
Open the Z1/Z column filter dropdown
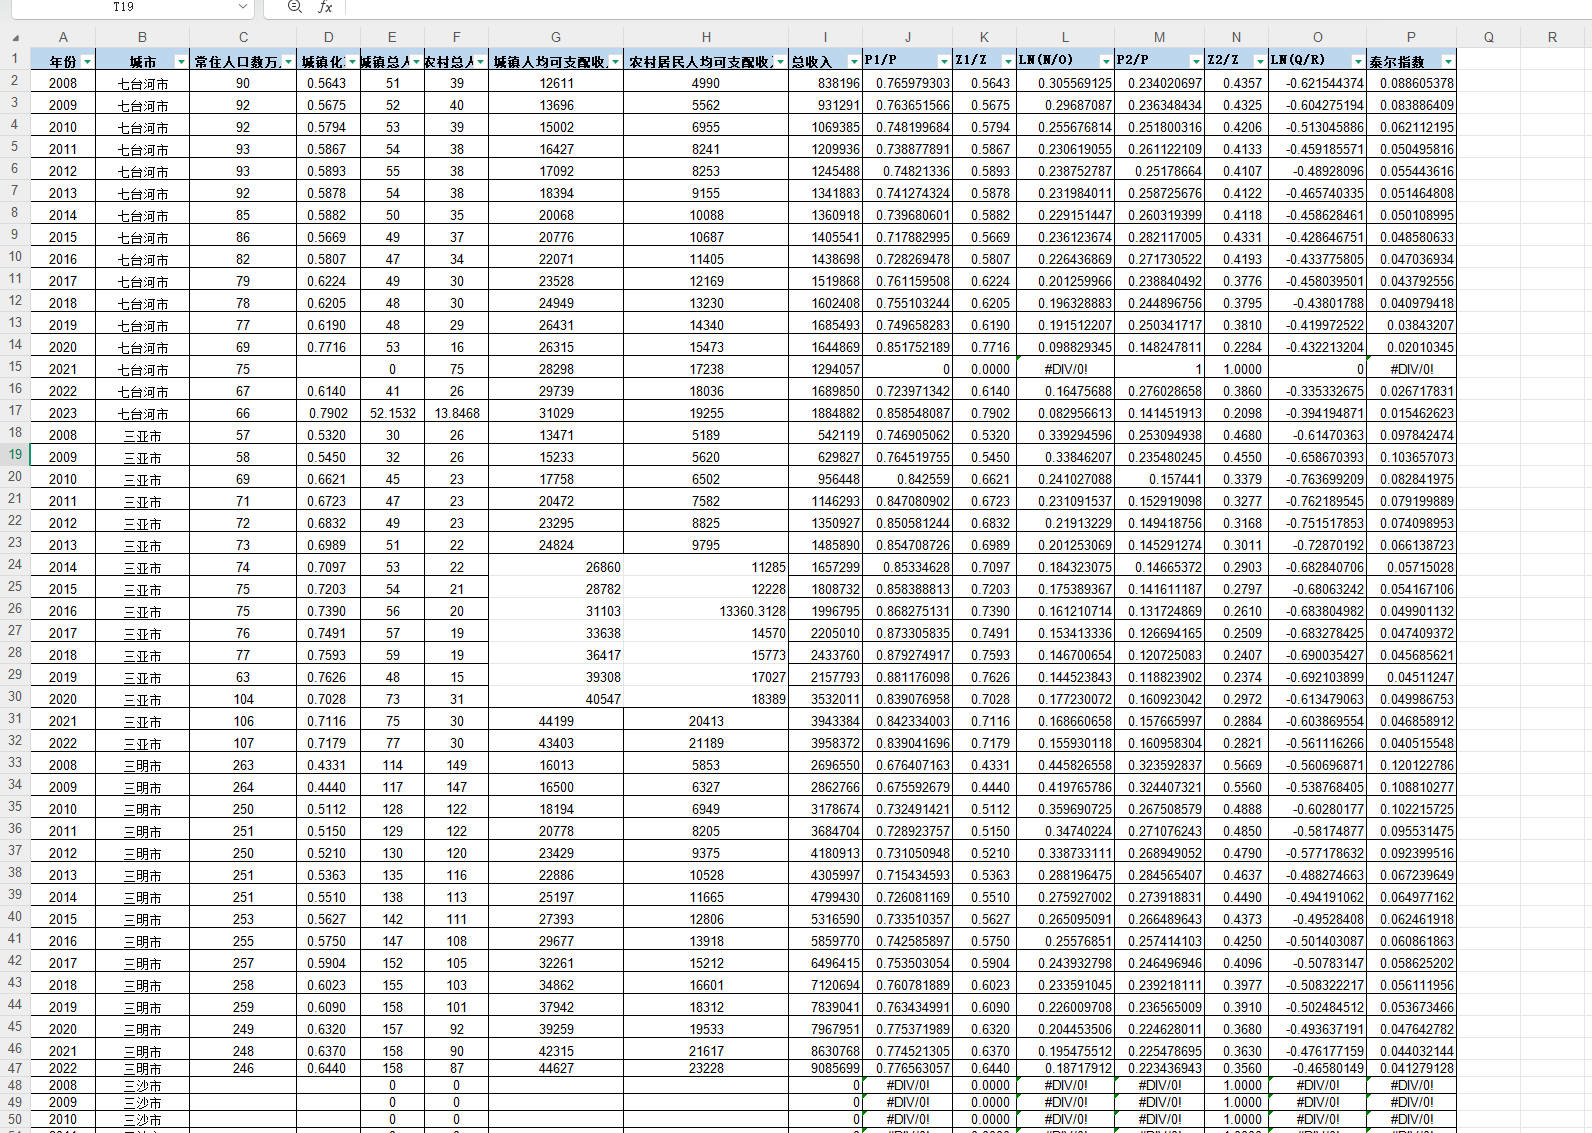tap(1007, 61)
